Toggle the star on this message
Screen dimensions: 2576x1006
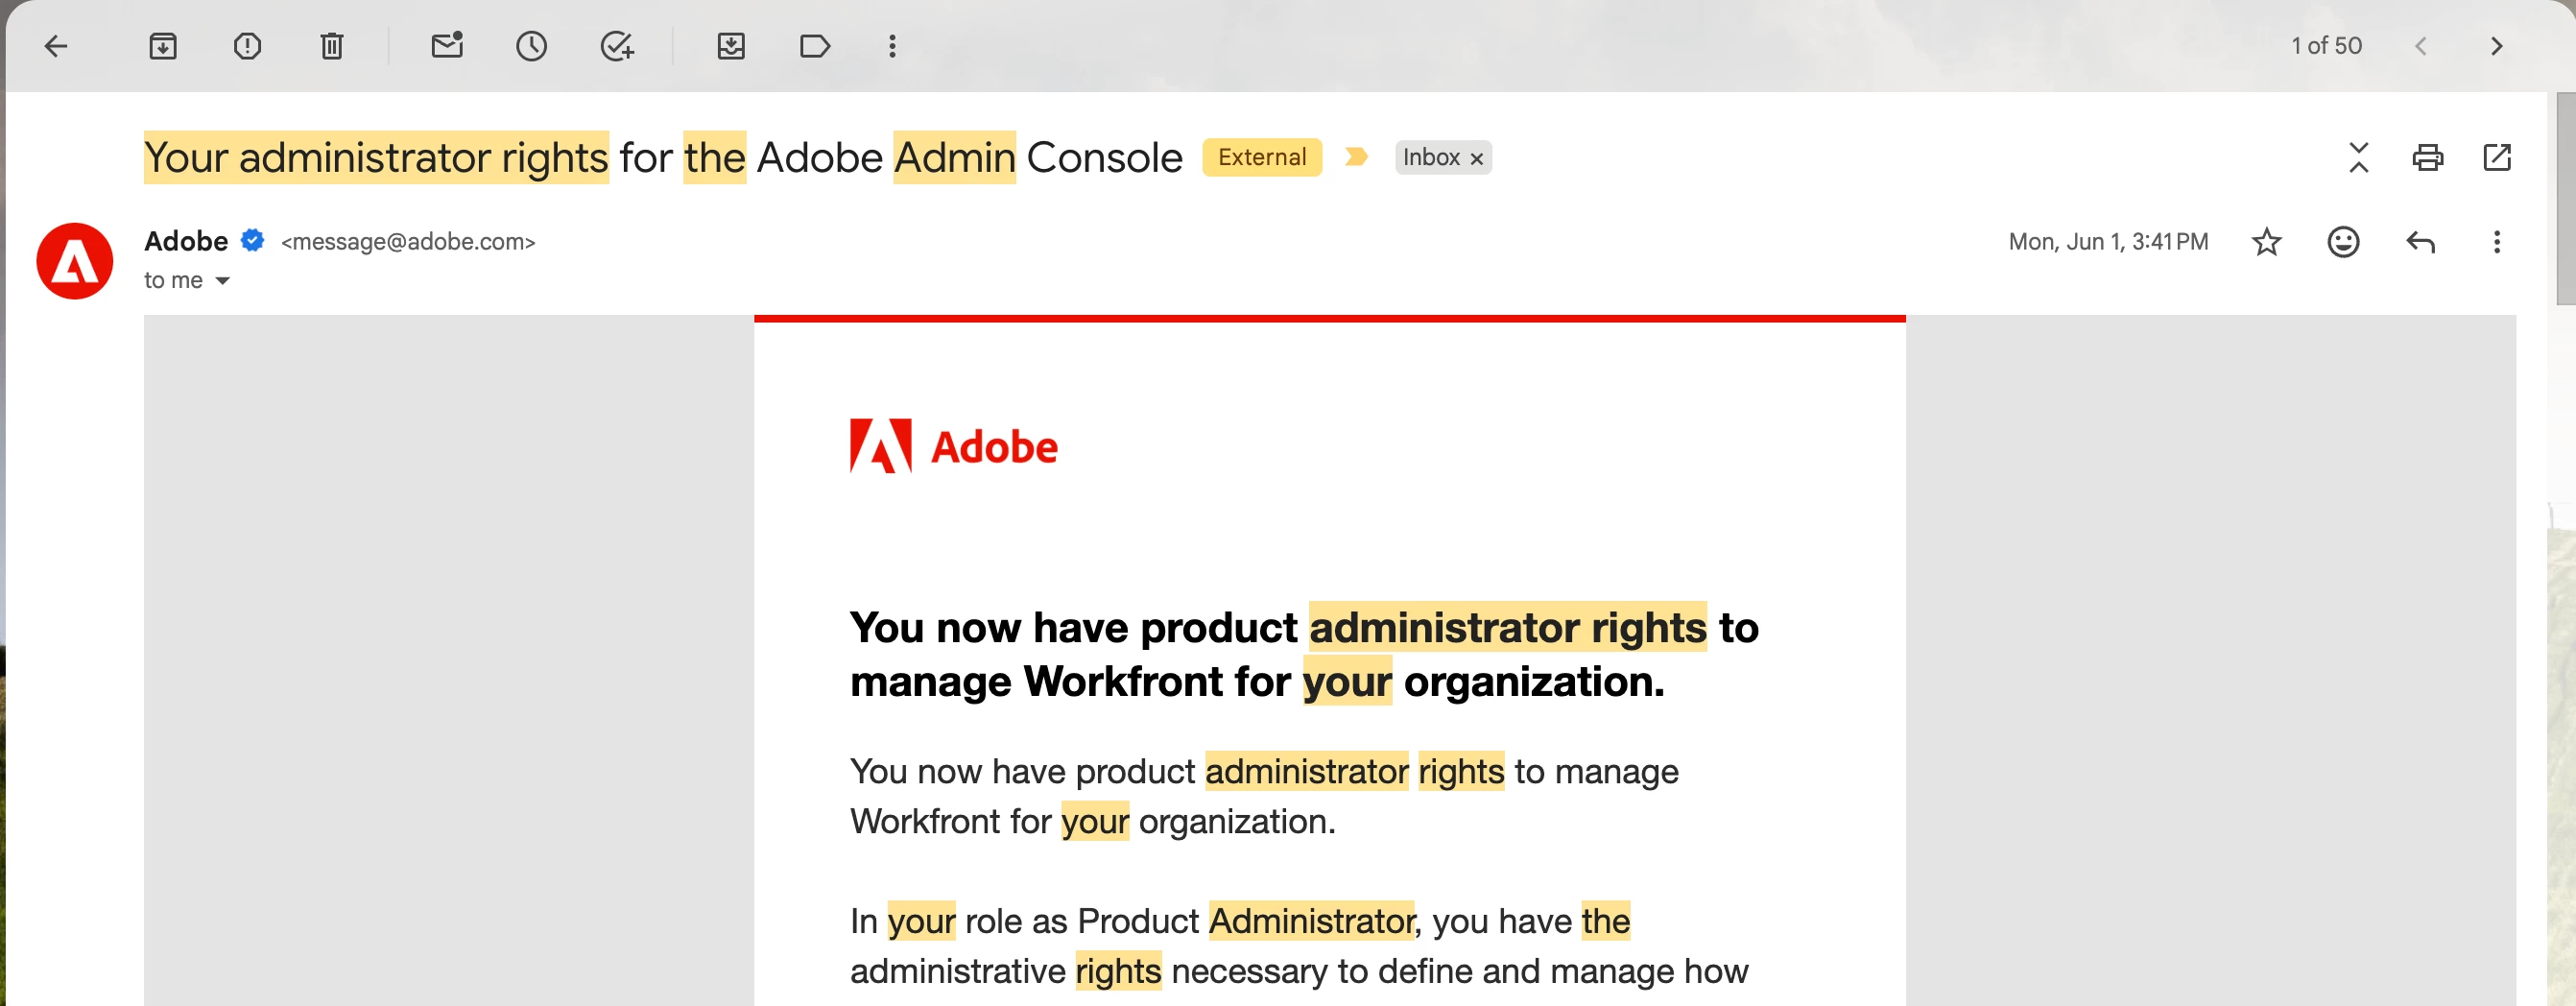[2266, 242]
